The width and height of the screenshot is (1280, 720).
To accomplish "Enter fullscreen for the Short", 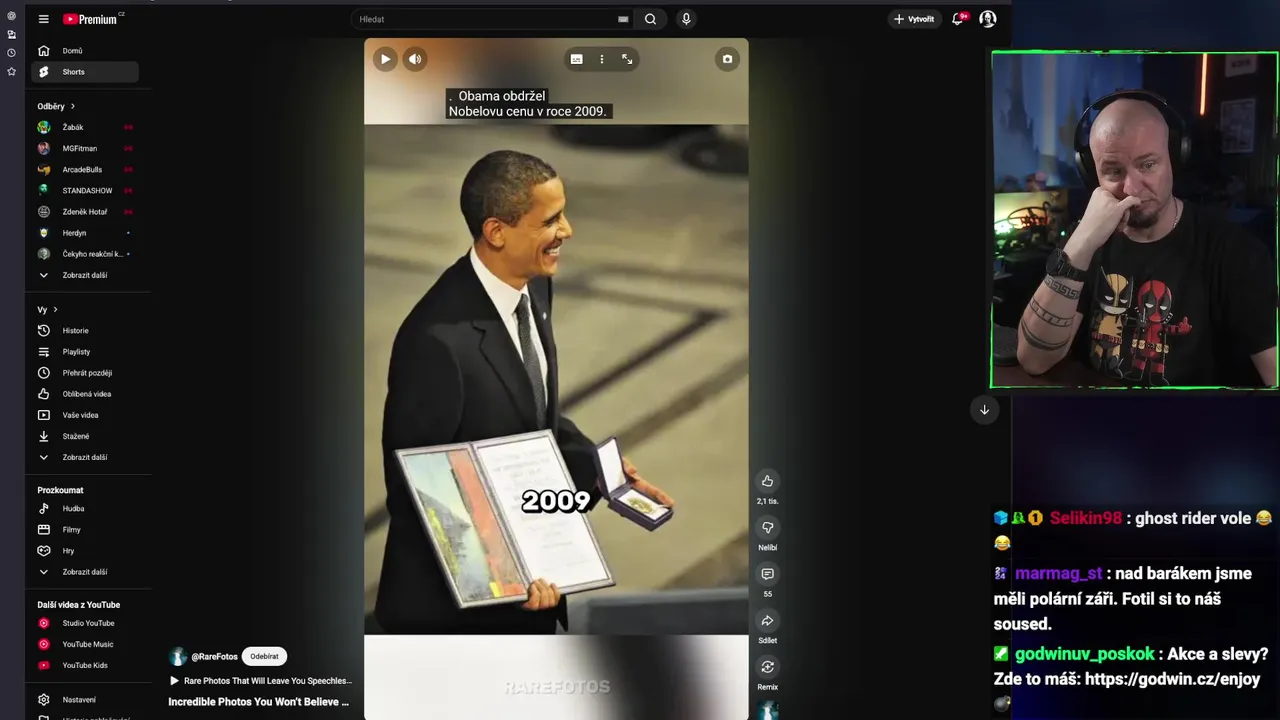I will pos(627,59).
